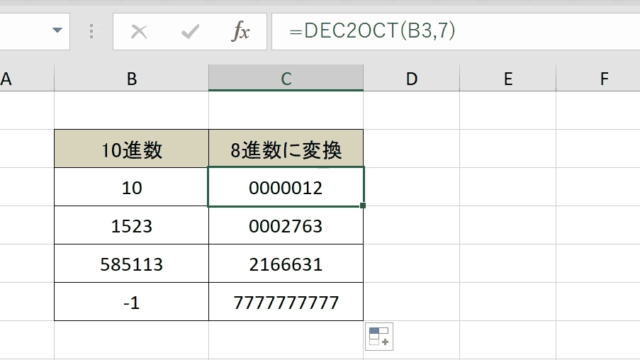This screenshot has width=640, height=360.
Task: Open Insert Function with the fx icon
Action: pyautogui.click(x=241, y=31)
